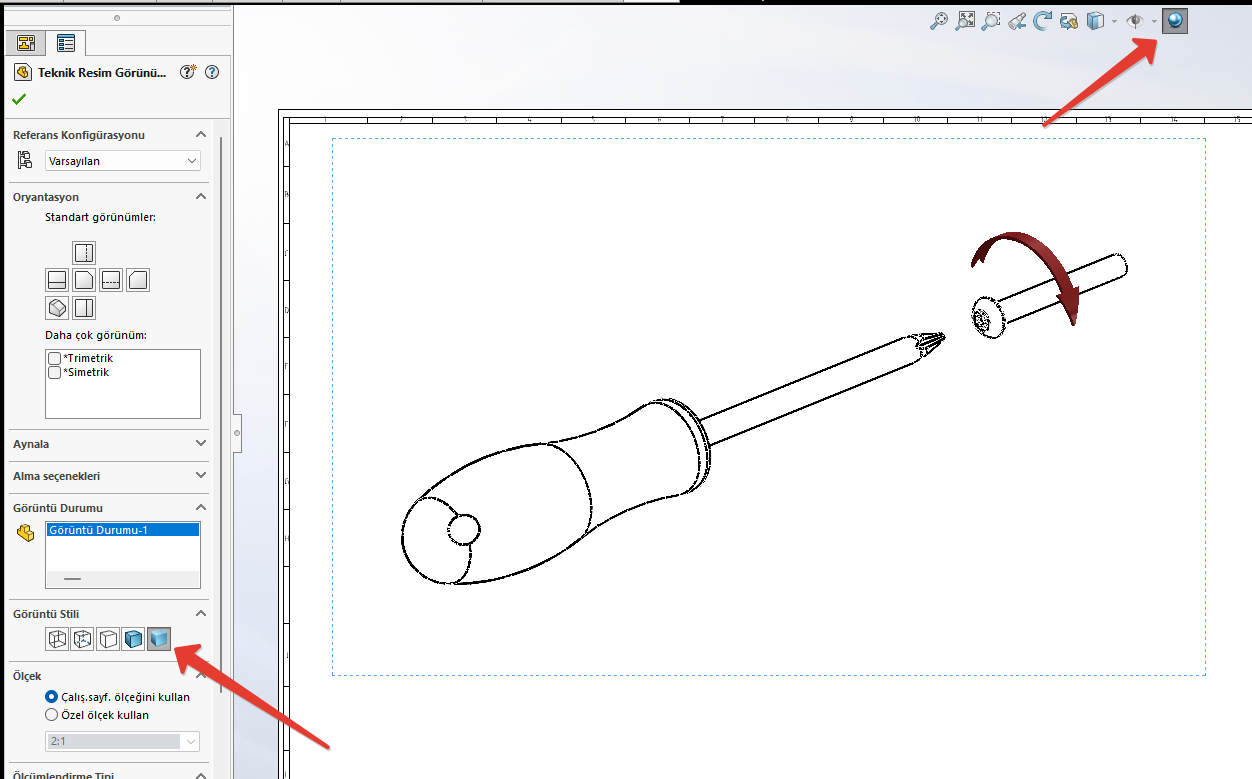Set display style to Shaded With Edges

coord(133,639)
